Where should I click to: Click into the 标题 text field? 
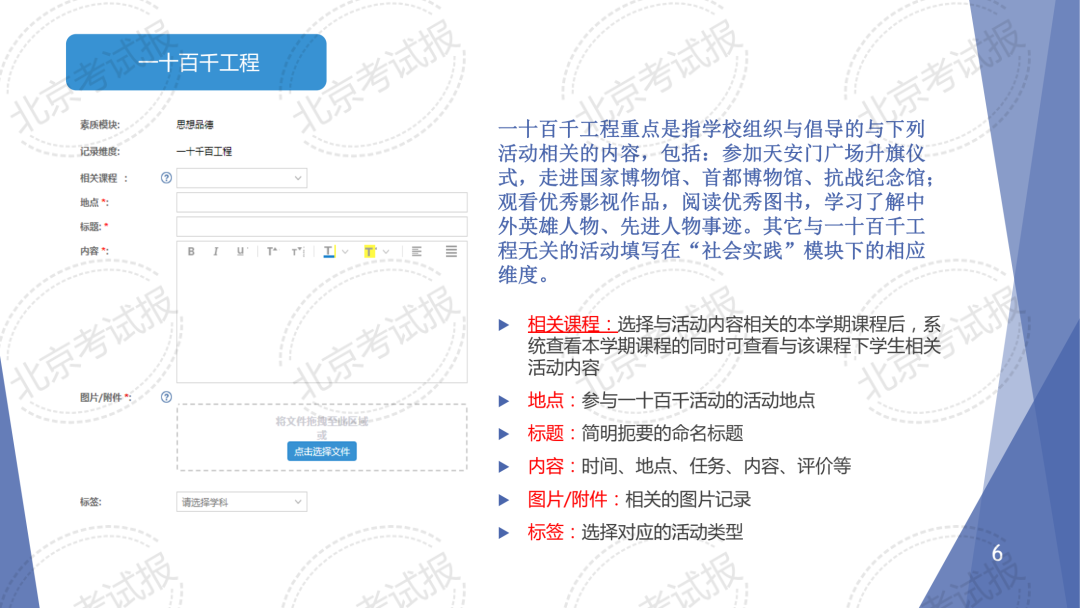(x=321, y=227)
